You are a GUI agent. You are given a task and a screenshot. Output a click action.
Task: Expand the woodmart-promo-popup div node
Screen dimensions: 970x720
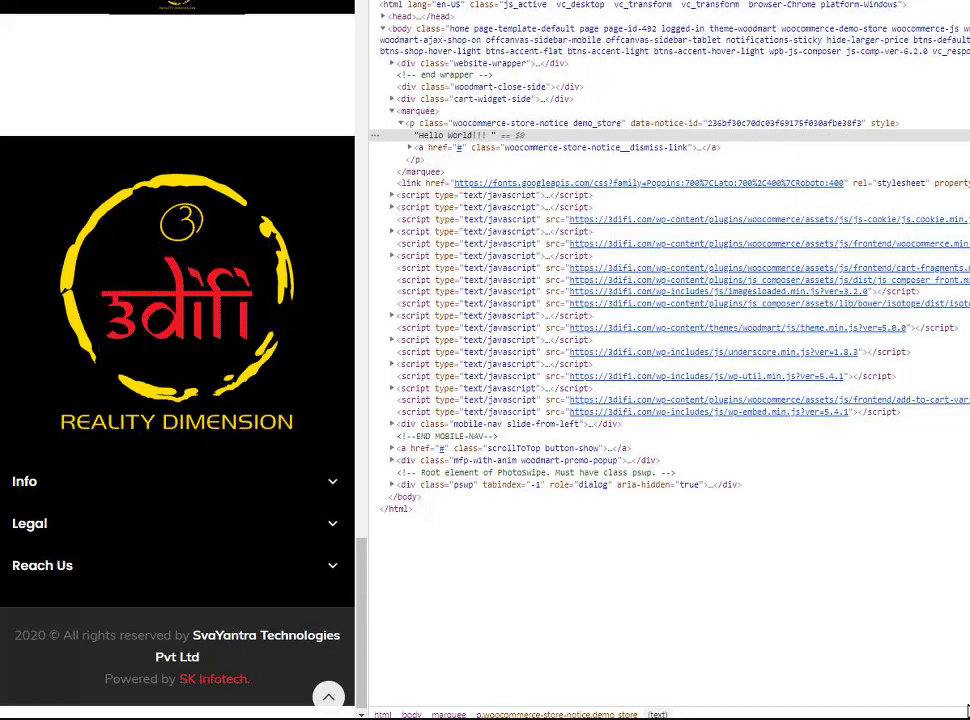392,460
